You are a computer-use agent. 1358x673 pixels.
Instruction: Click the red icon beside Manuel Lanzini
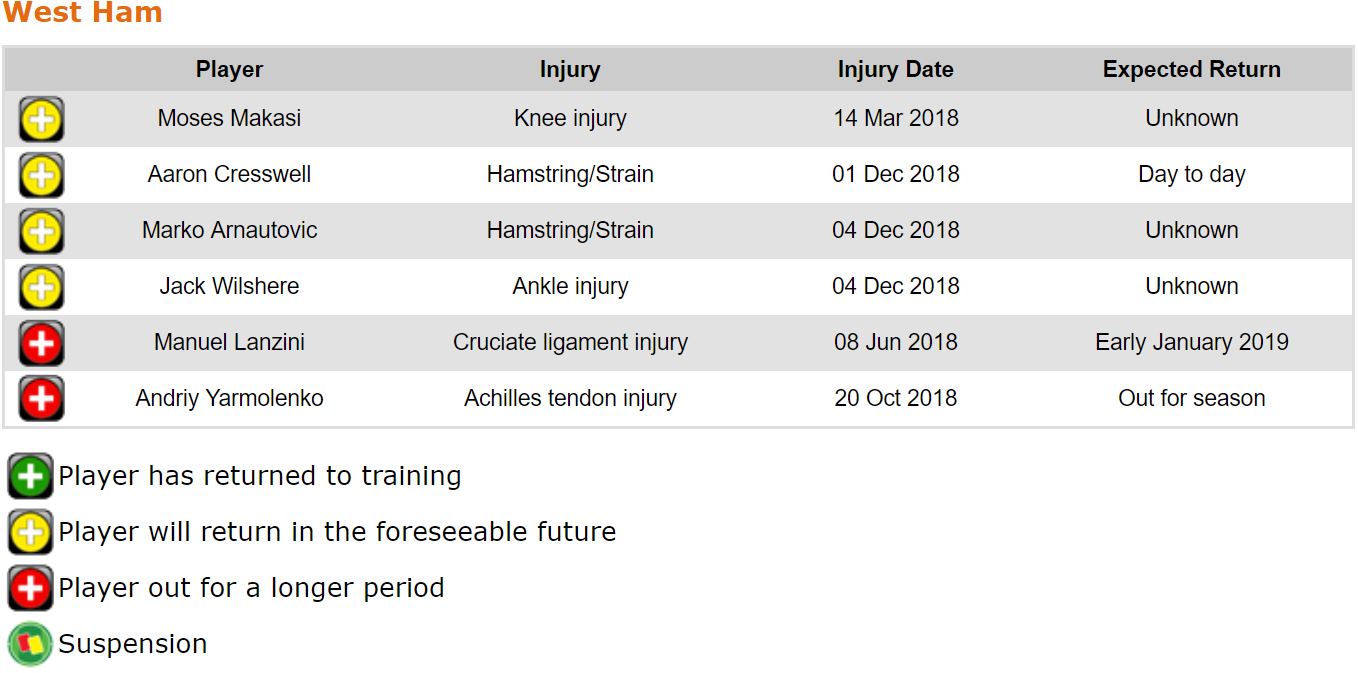[41, 343]
